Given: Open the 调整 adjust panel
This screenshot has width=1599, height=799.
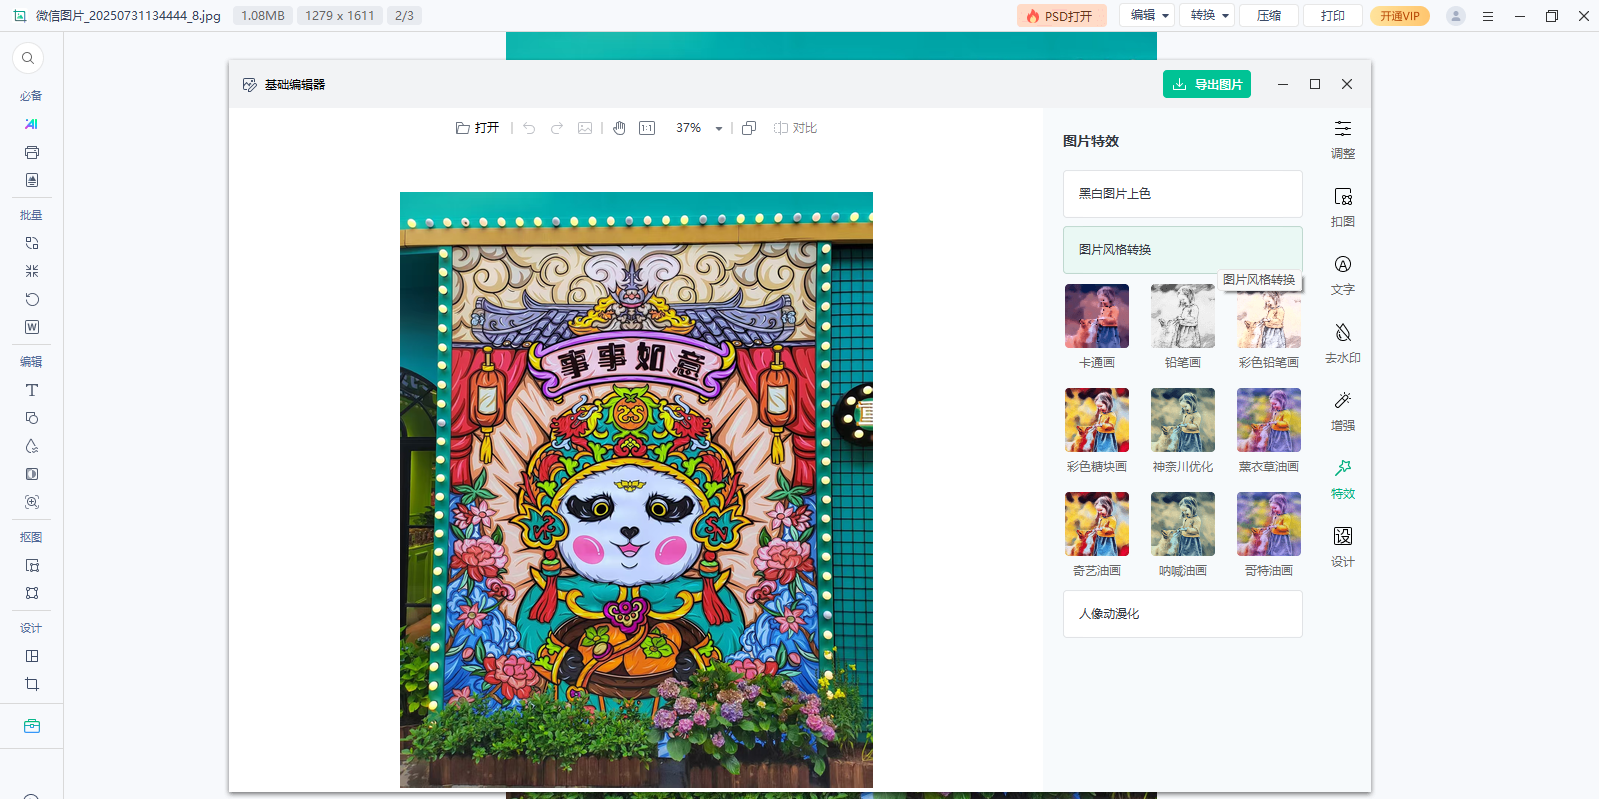Looking at the screenshot, I should [1343, 139].
